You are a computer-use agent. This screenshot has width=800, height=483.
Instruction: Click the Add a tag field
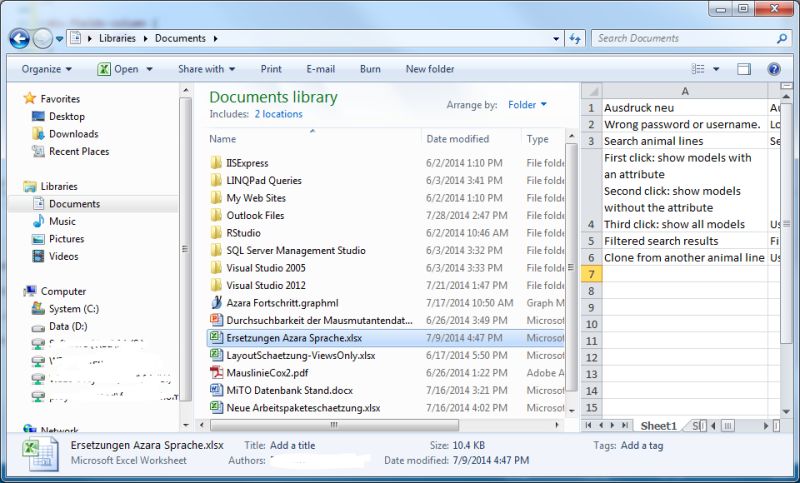coord(642,445)
